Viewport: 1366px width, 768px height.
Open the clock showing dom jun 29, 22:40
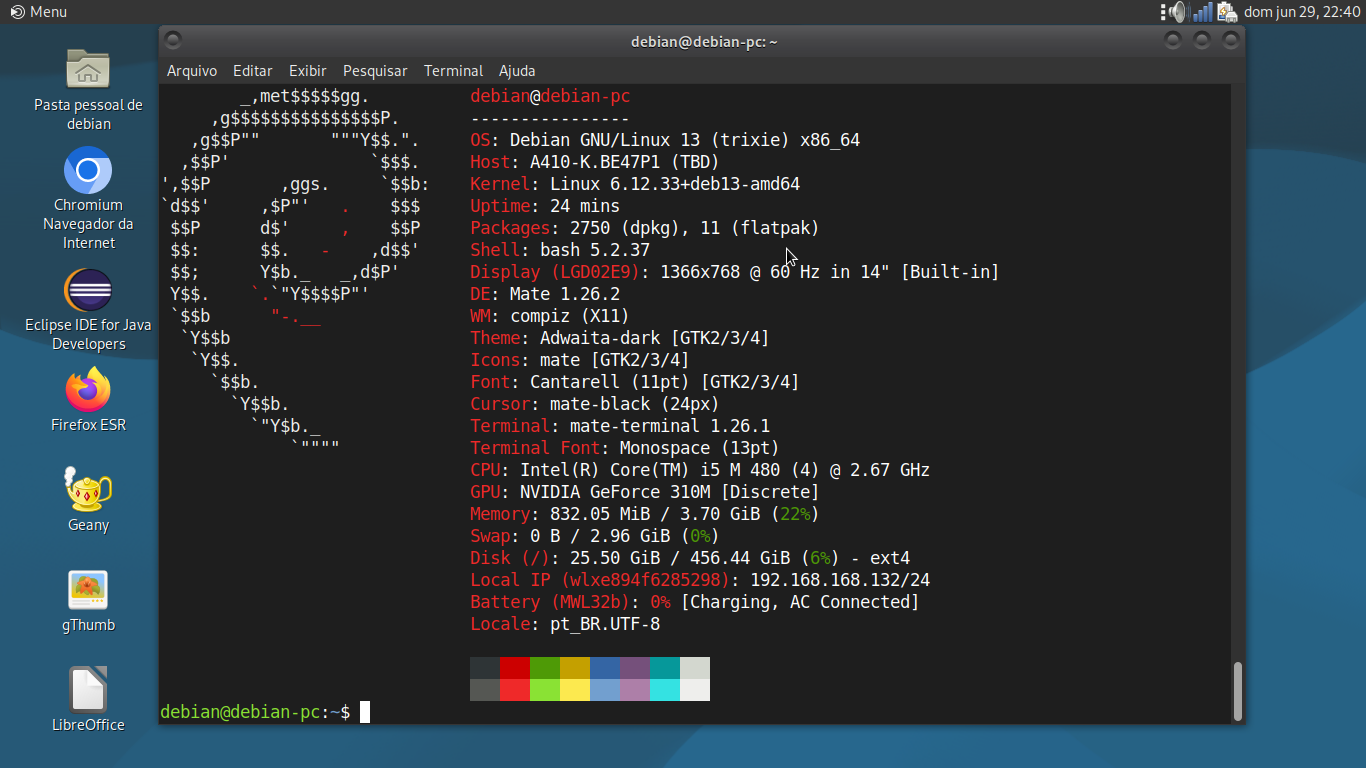1300,12
